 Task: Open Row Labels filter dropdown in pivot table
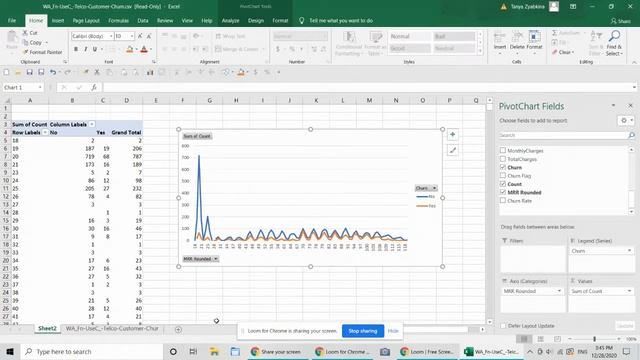(45, 132)
